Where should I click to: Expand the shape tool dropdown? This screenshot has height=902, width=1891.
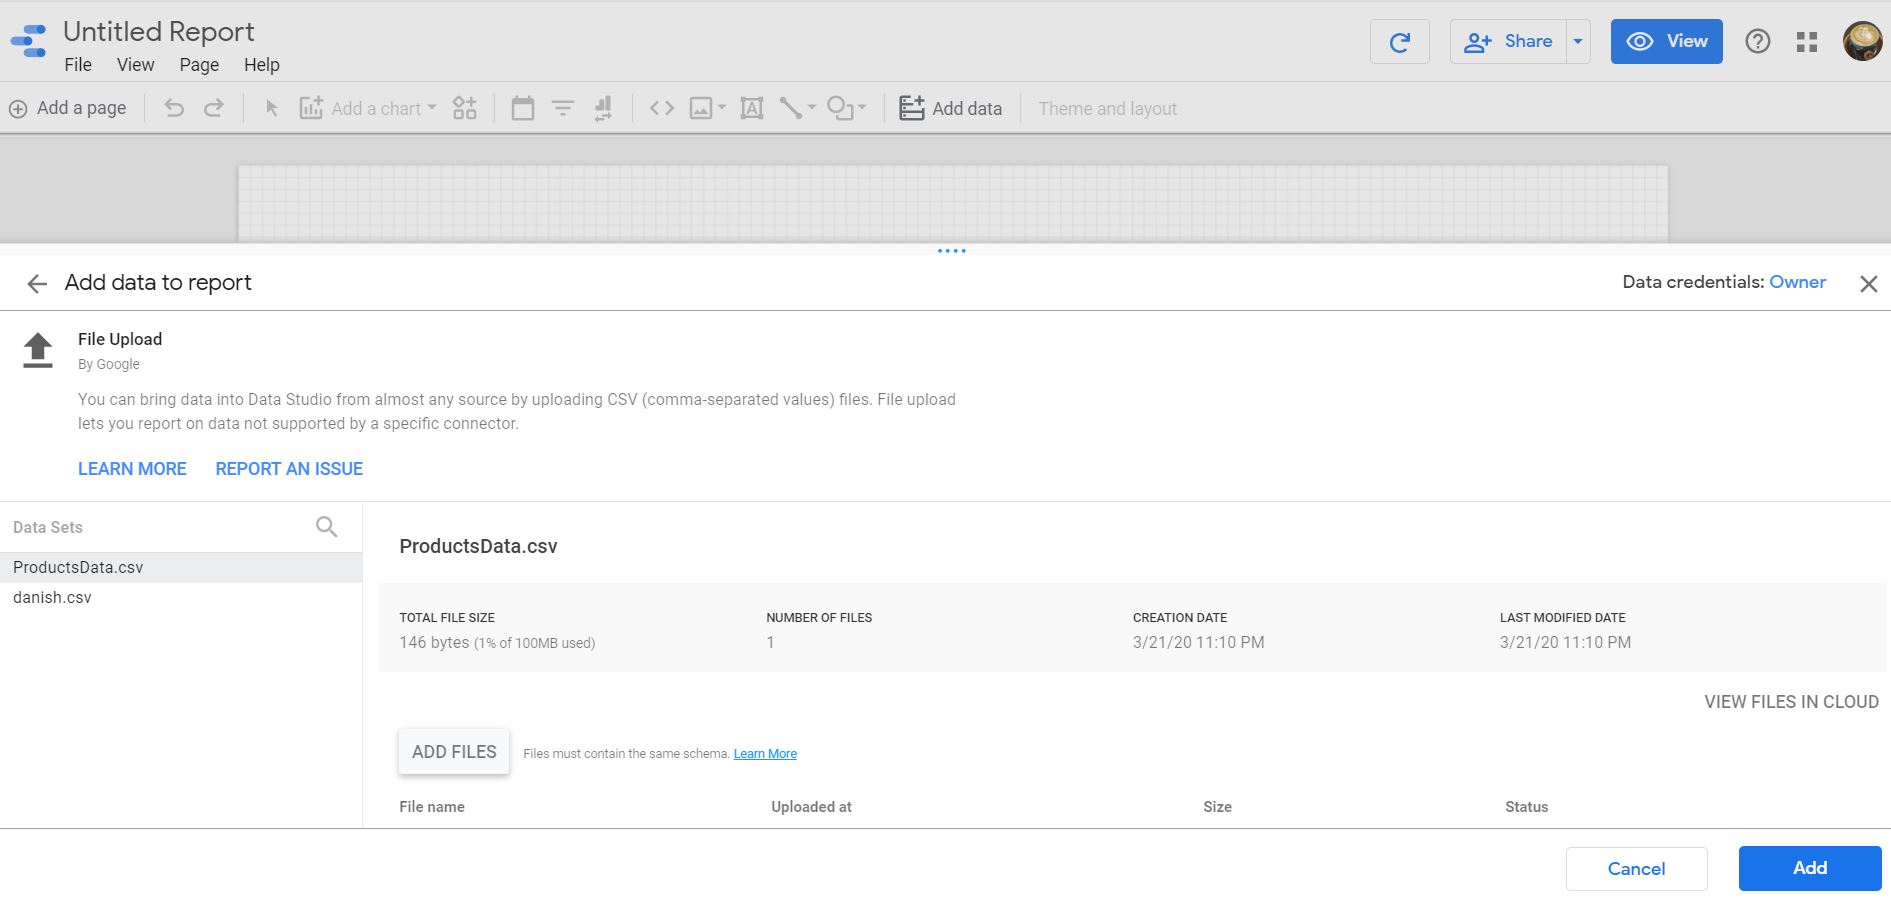coord(846,108)
